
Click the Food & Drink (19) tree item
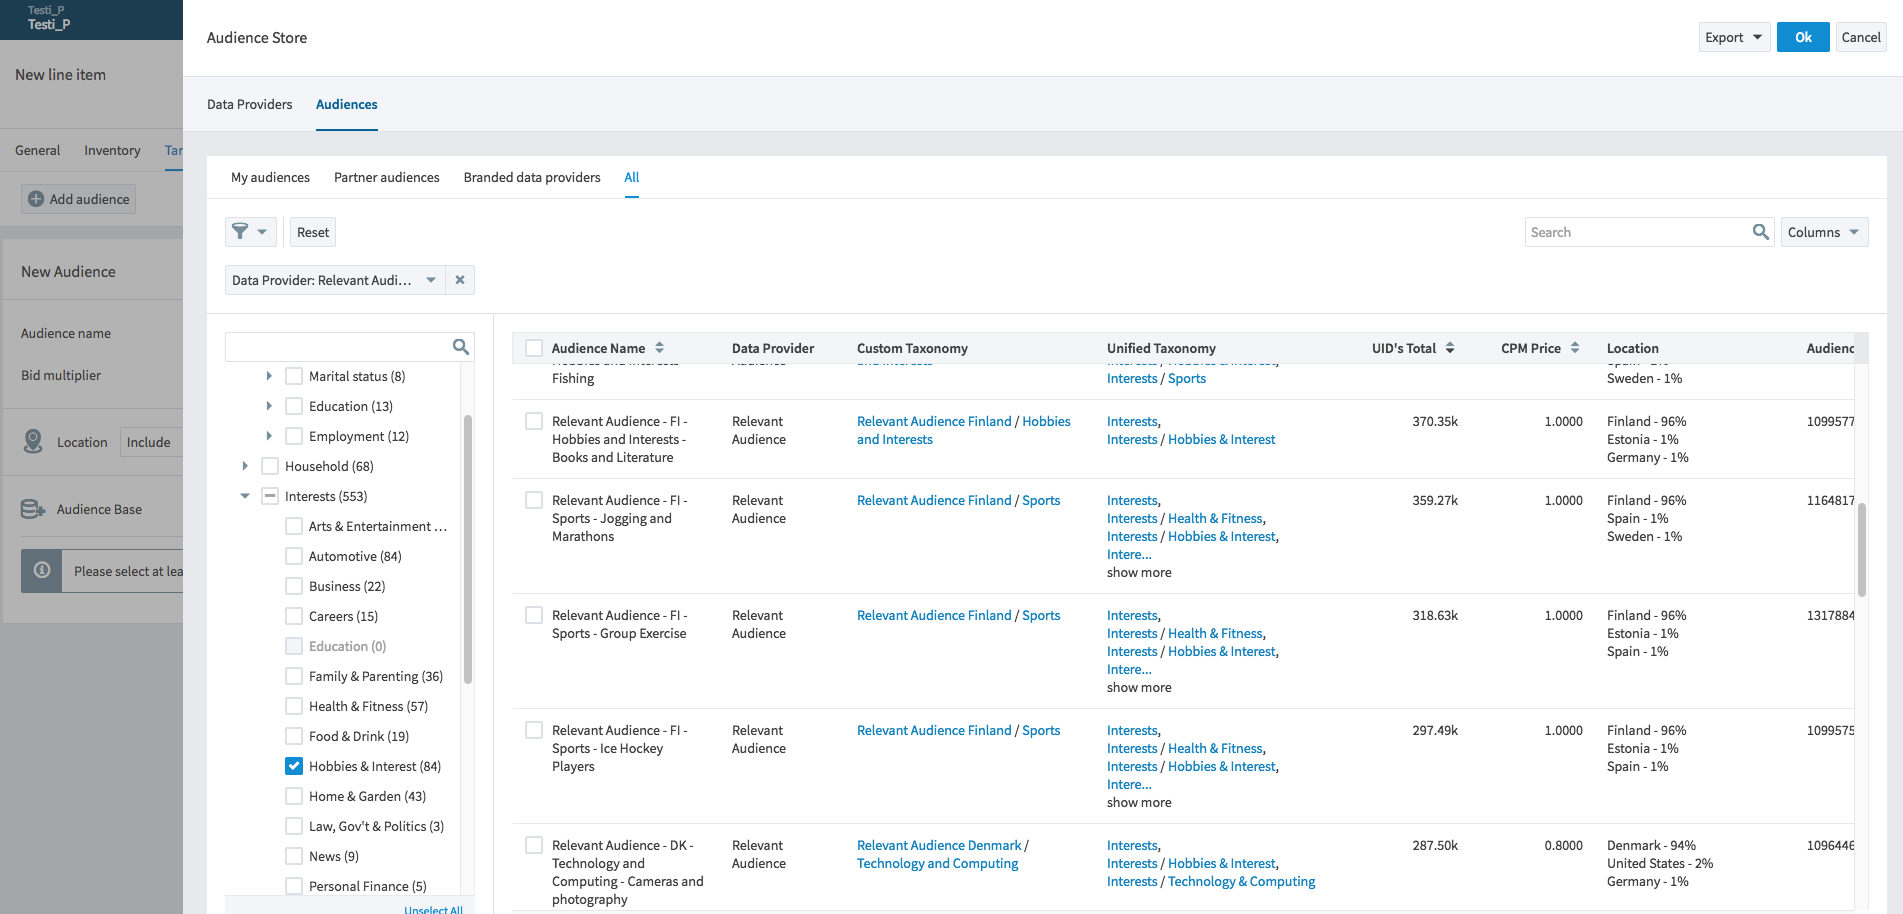[359, 736]
